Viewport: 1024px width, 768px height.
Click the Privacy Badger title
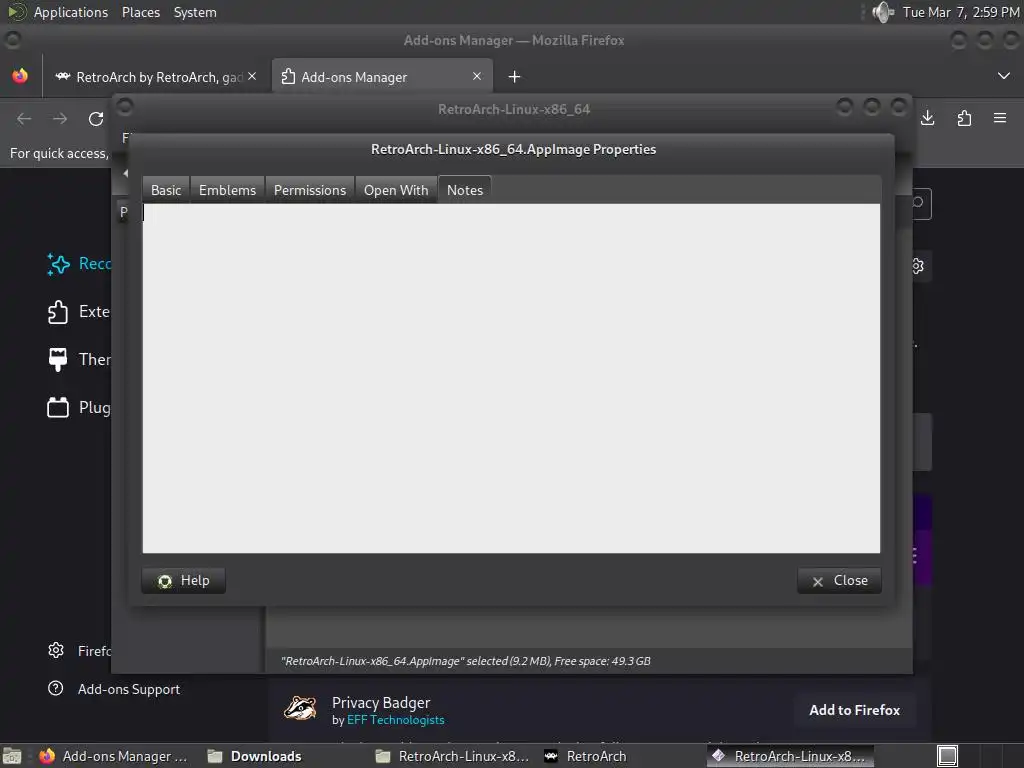click(381, 703)
